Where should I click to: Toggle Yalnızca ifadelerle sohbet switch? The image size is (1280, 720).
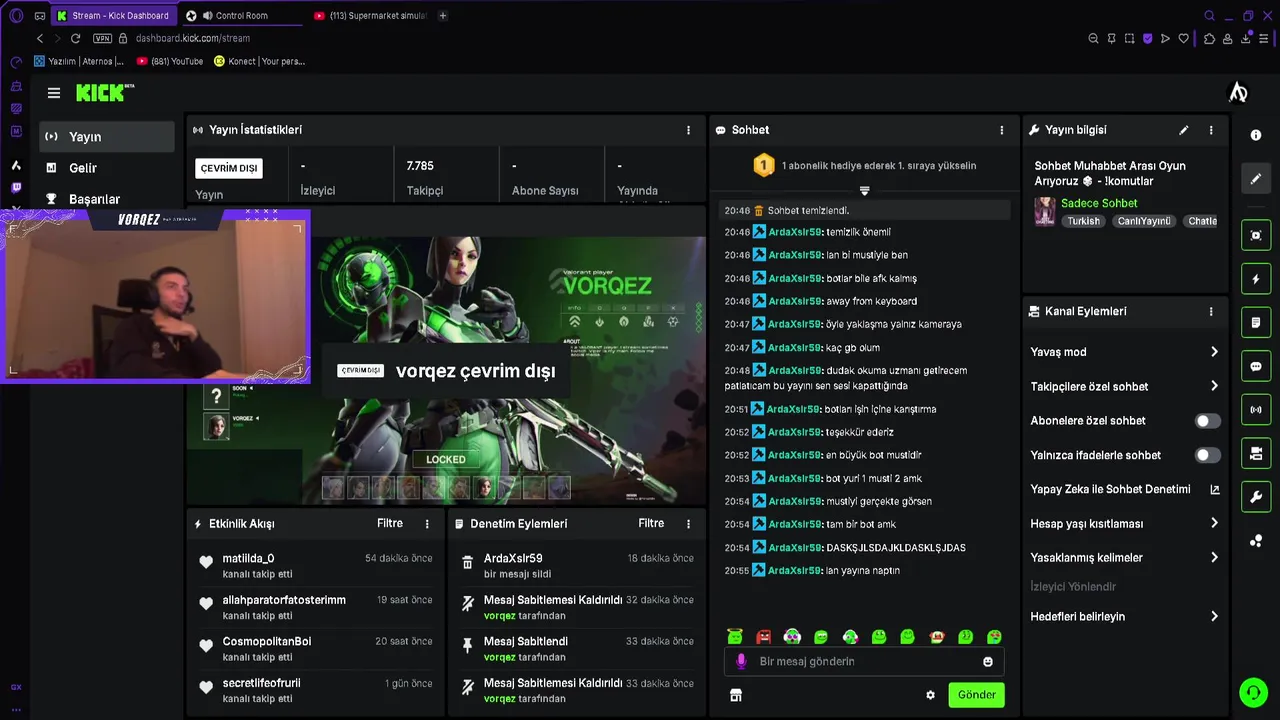[1208, 455]
